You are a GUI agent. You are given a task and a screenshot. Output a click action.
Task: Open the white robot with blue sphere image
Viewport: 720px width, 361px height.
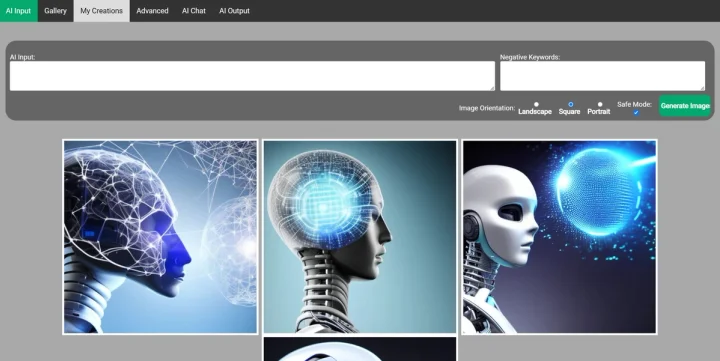559,237
